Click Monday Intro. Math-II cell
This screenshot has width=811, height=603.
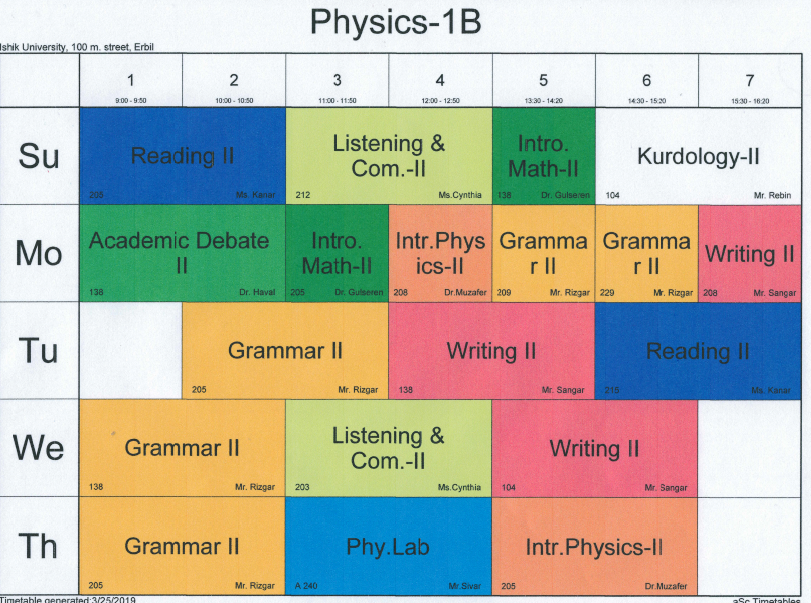pyautogui.click(x=337, y=253)
